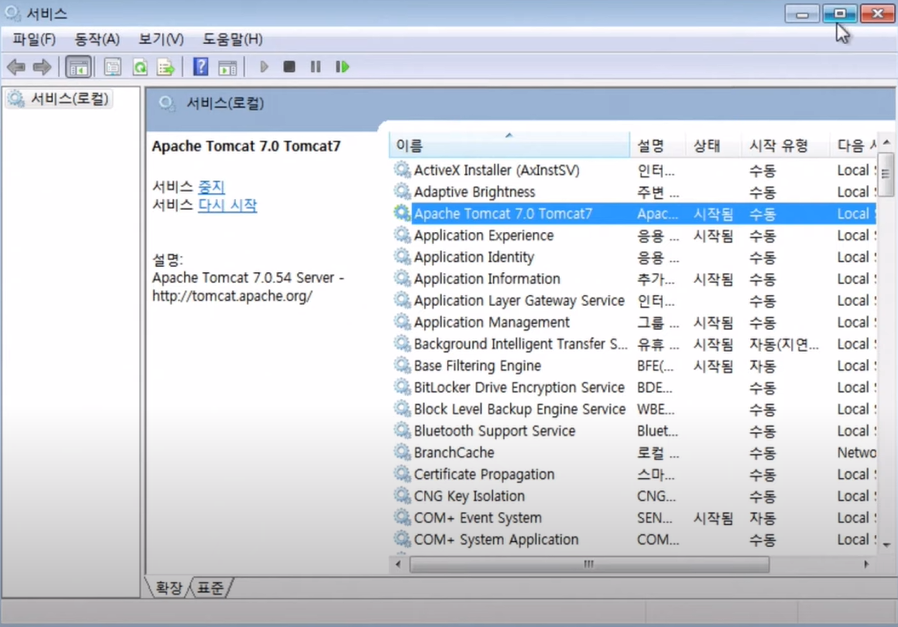Click gear icon of BranchCache row
This screenshot has width=898, height=627.
point(402,452)
